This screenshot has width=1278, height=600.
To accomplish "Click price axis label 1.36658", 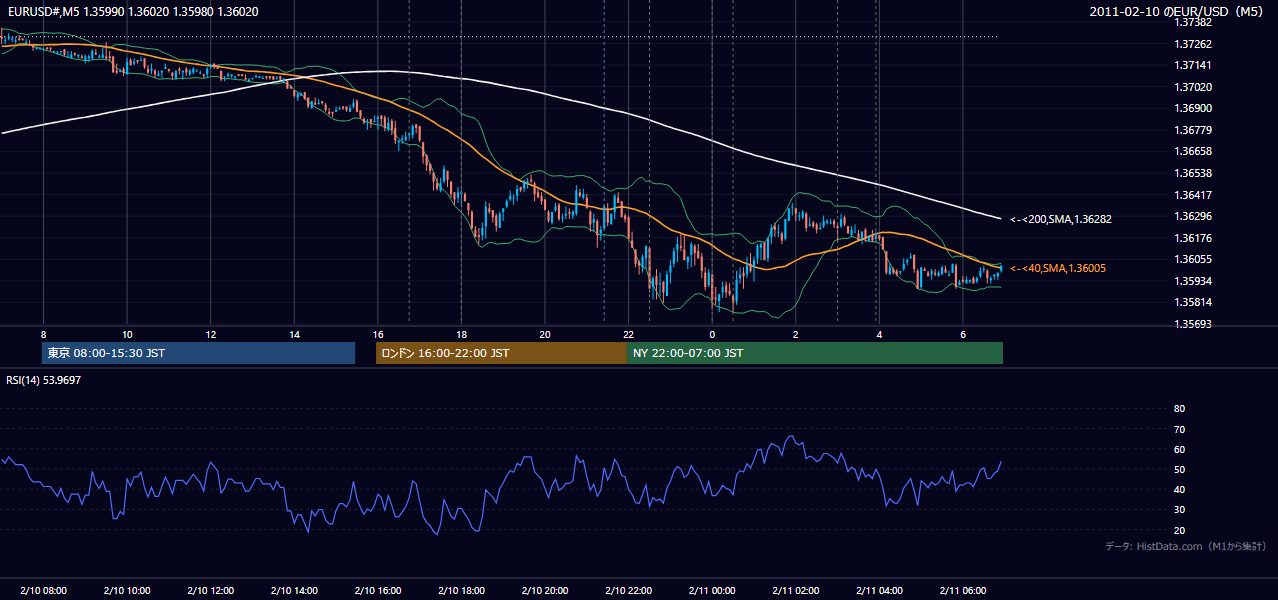I will [x=1194, y=151].
